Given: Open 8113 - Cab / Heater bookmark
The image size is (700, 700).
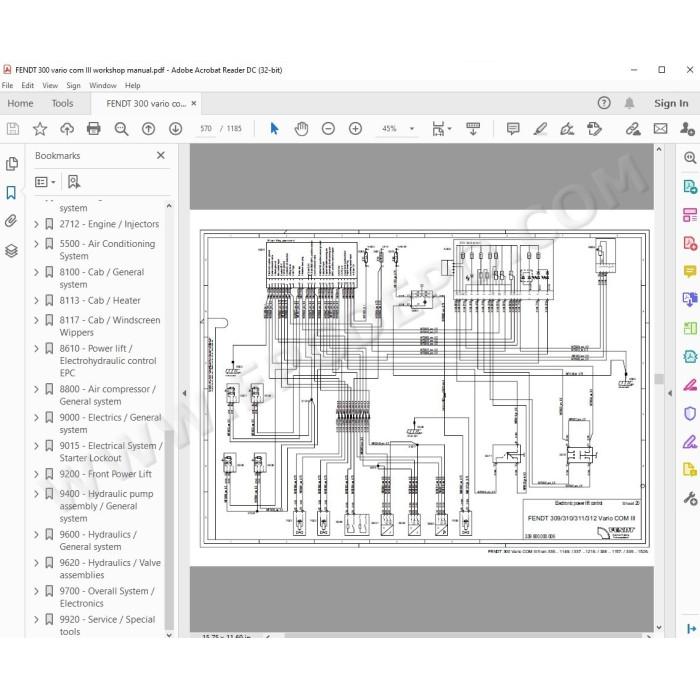Looking at the screenshot, I should (x=100, y=301).
